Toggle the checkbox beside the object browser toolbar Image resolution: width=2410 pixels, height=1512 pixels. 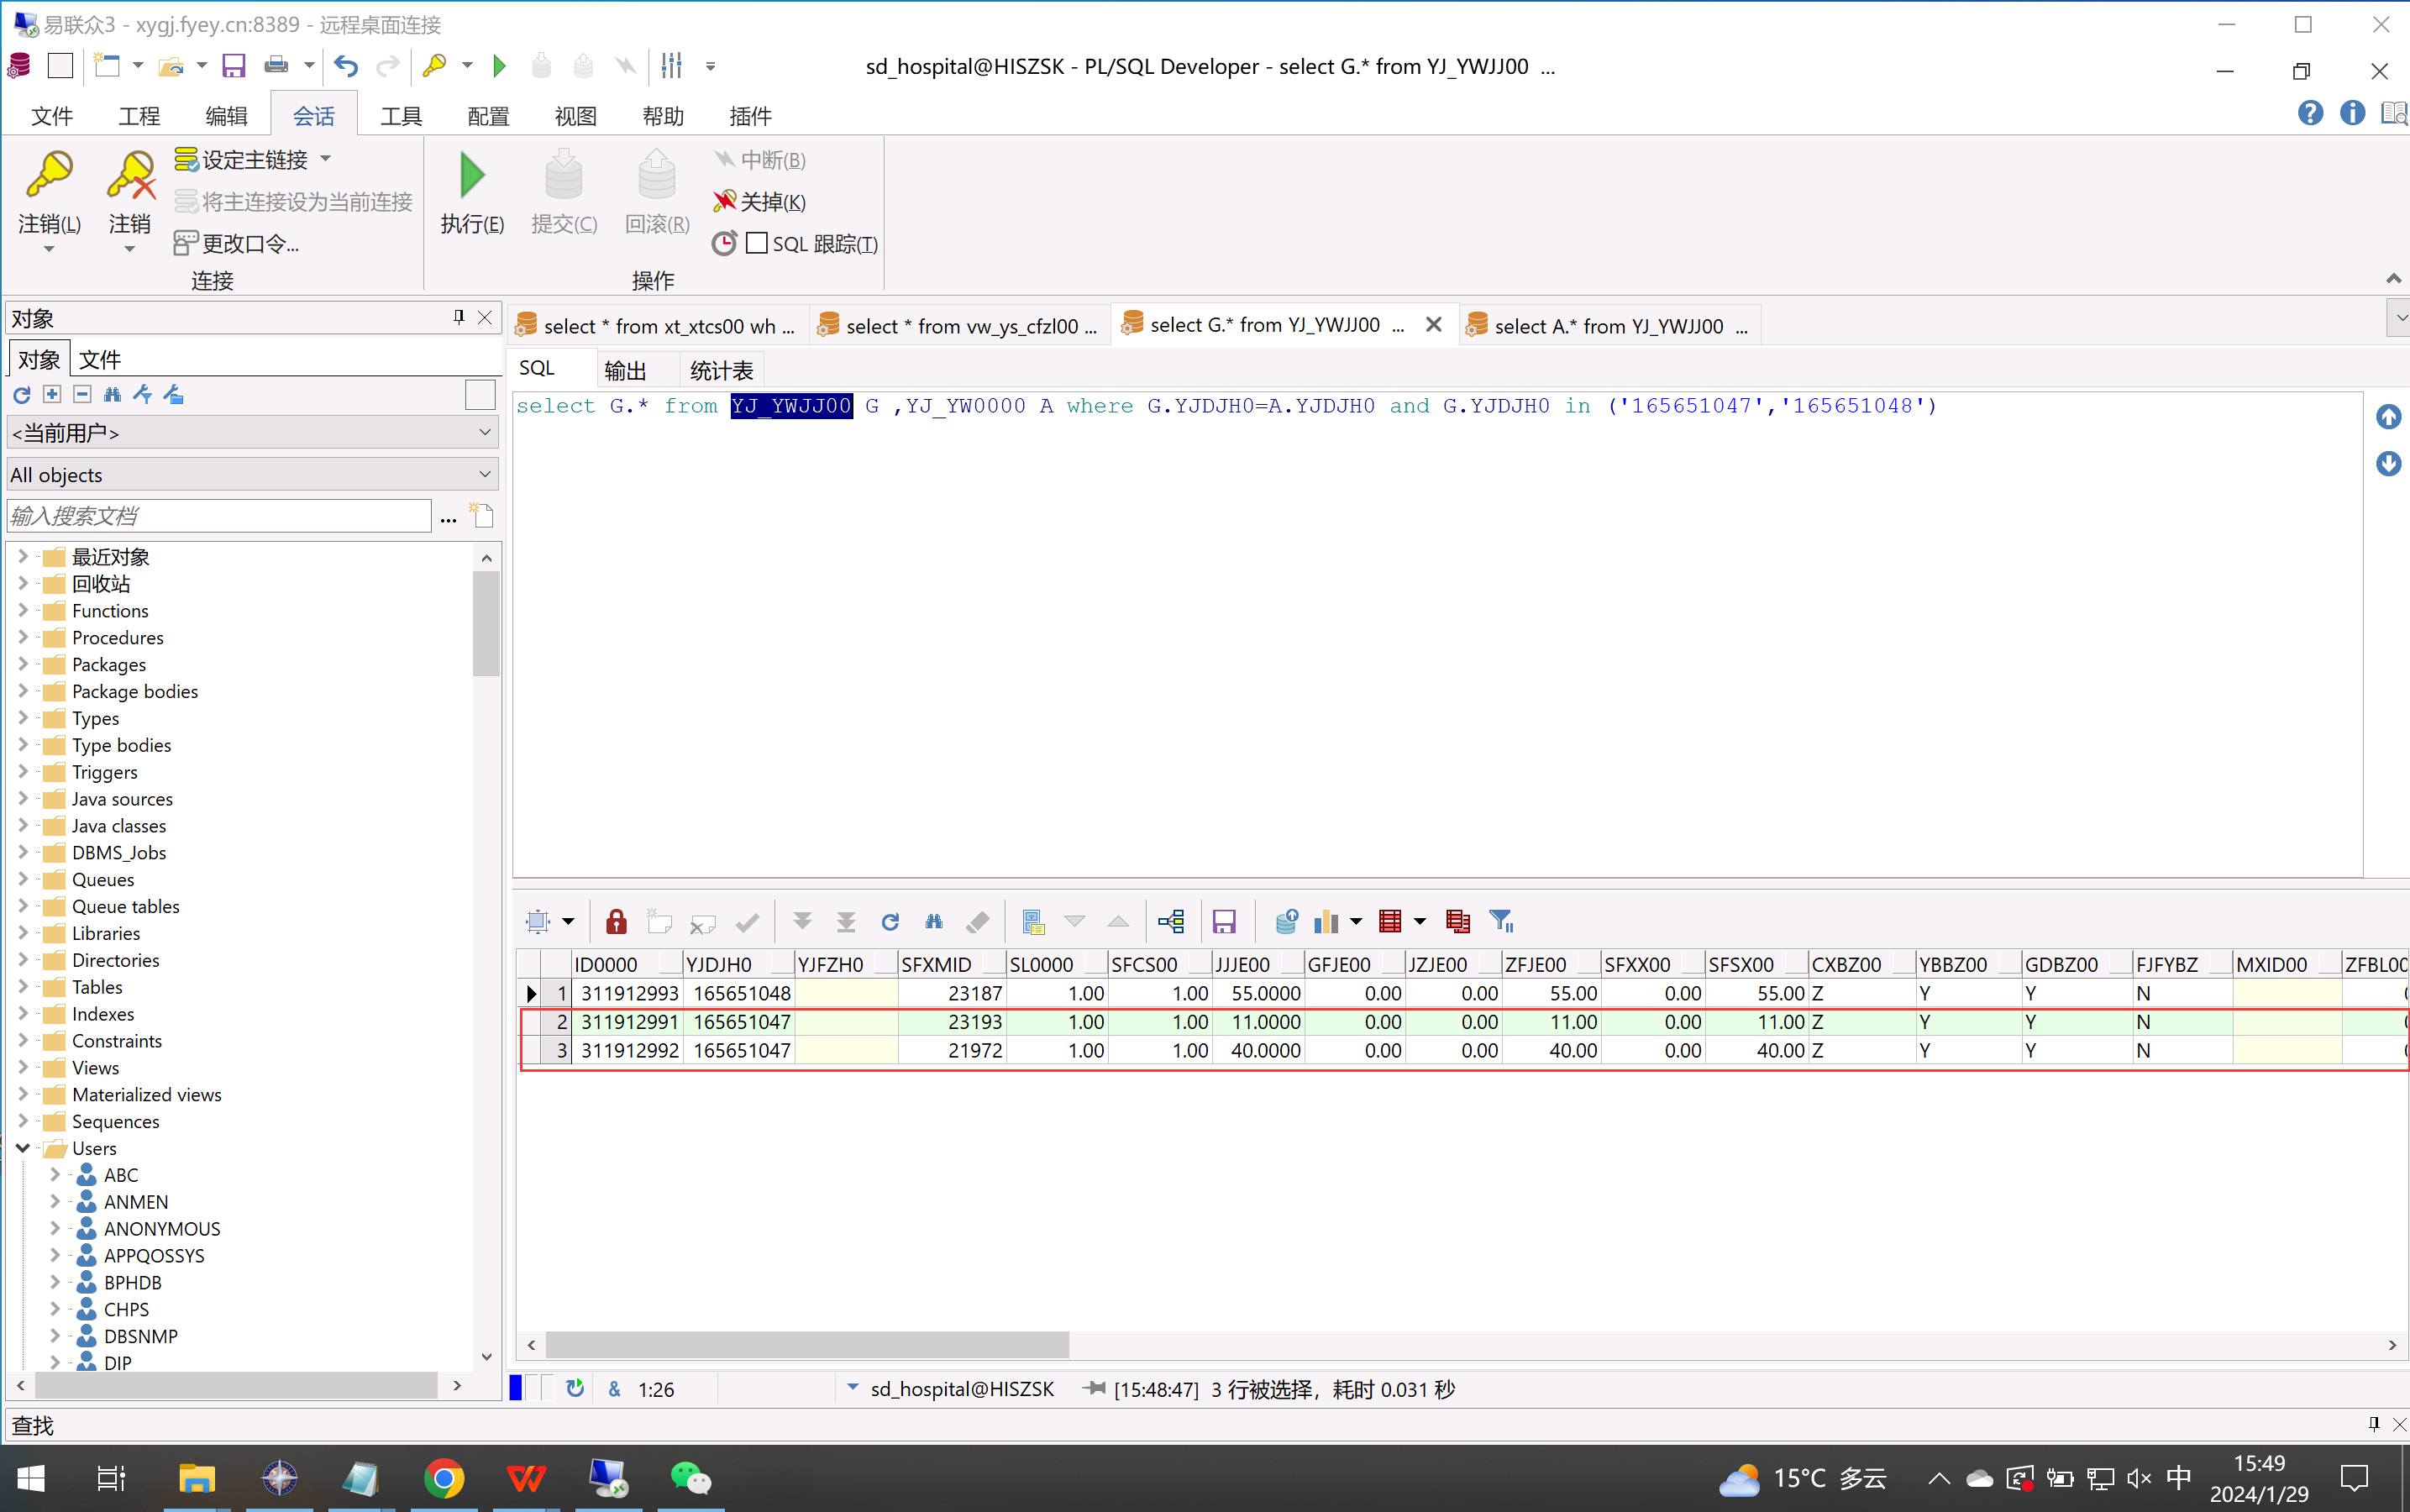click(x=480, y=395)
